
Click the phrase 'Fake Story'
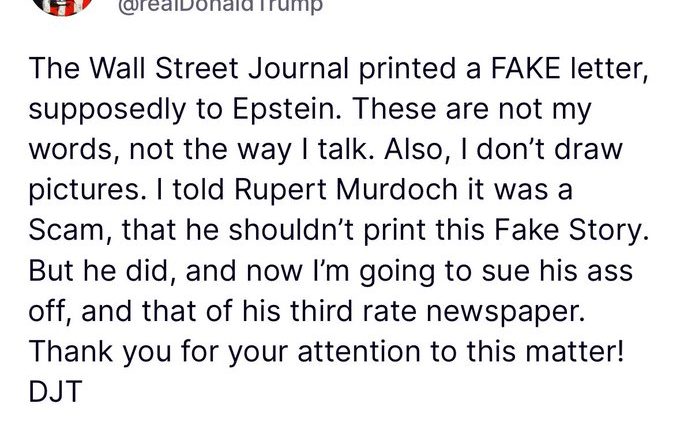571,231
